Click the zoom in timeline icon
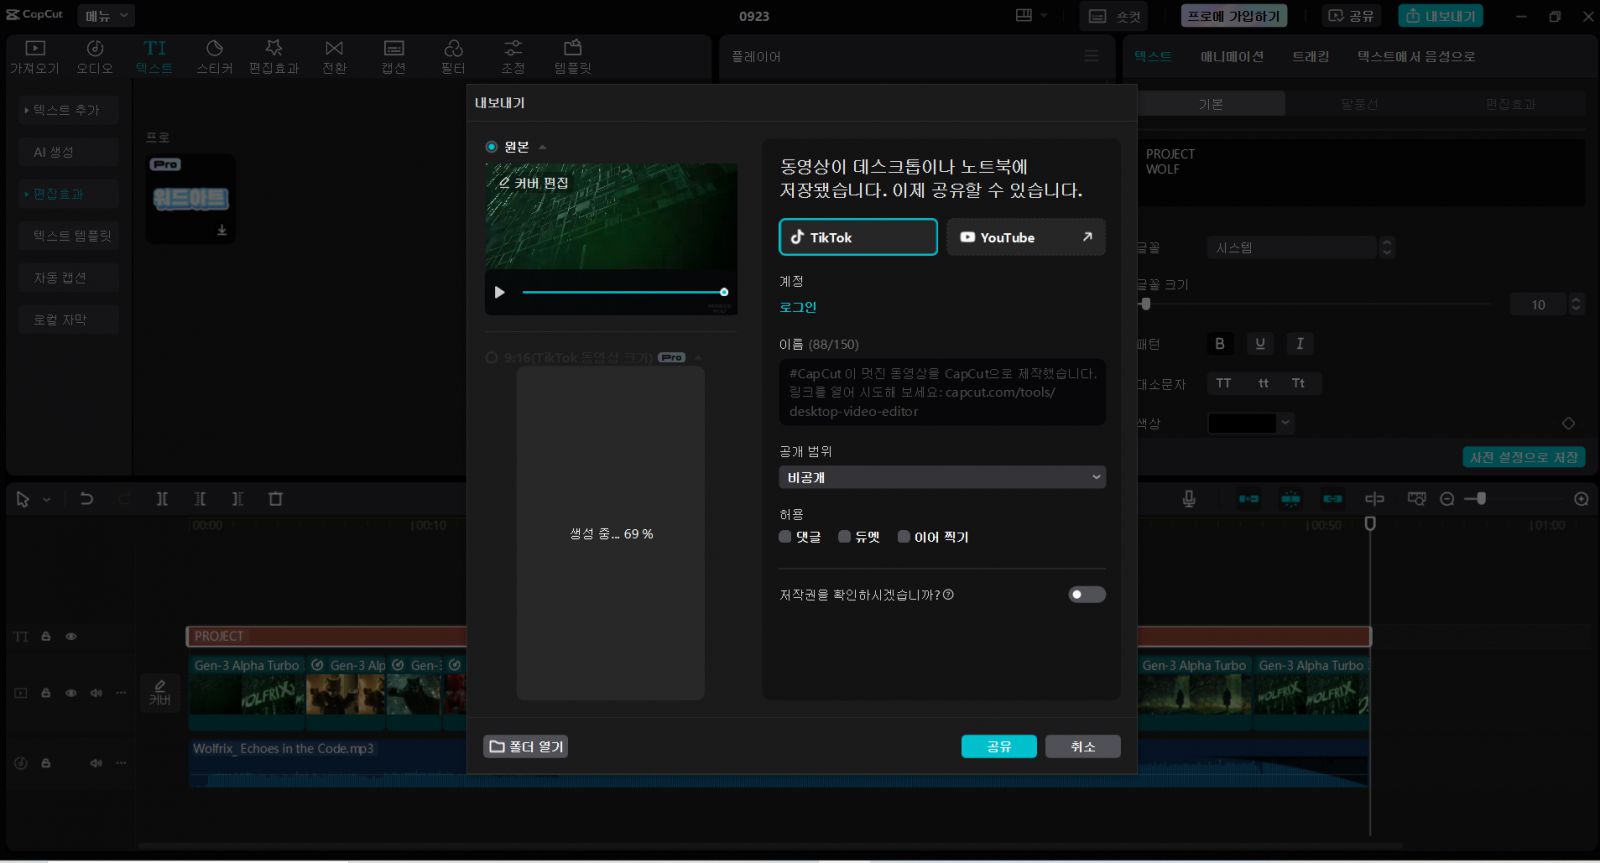The height and width of the screenshot is (863, 1600). click(x=1581, y=499)
